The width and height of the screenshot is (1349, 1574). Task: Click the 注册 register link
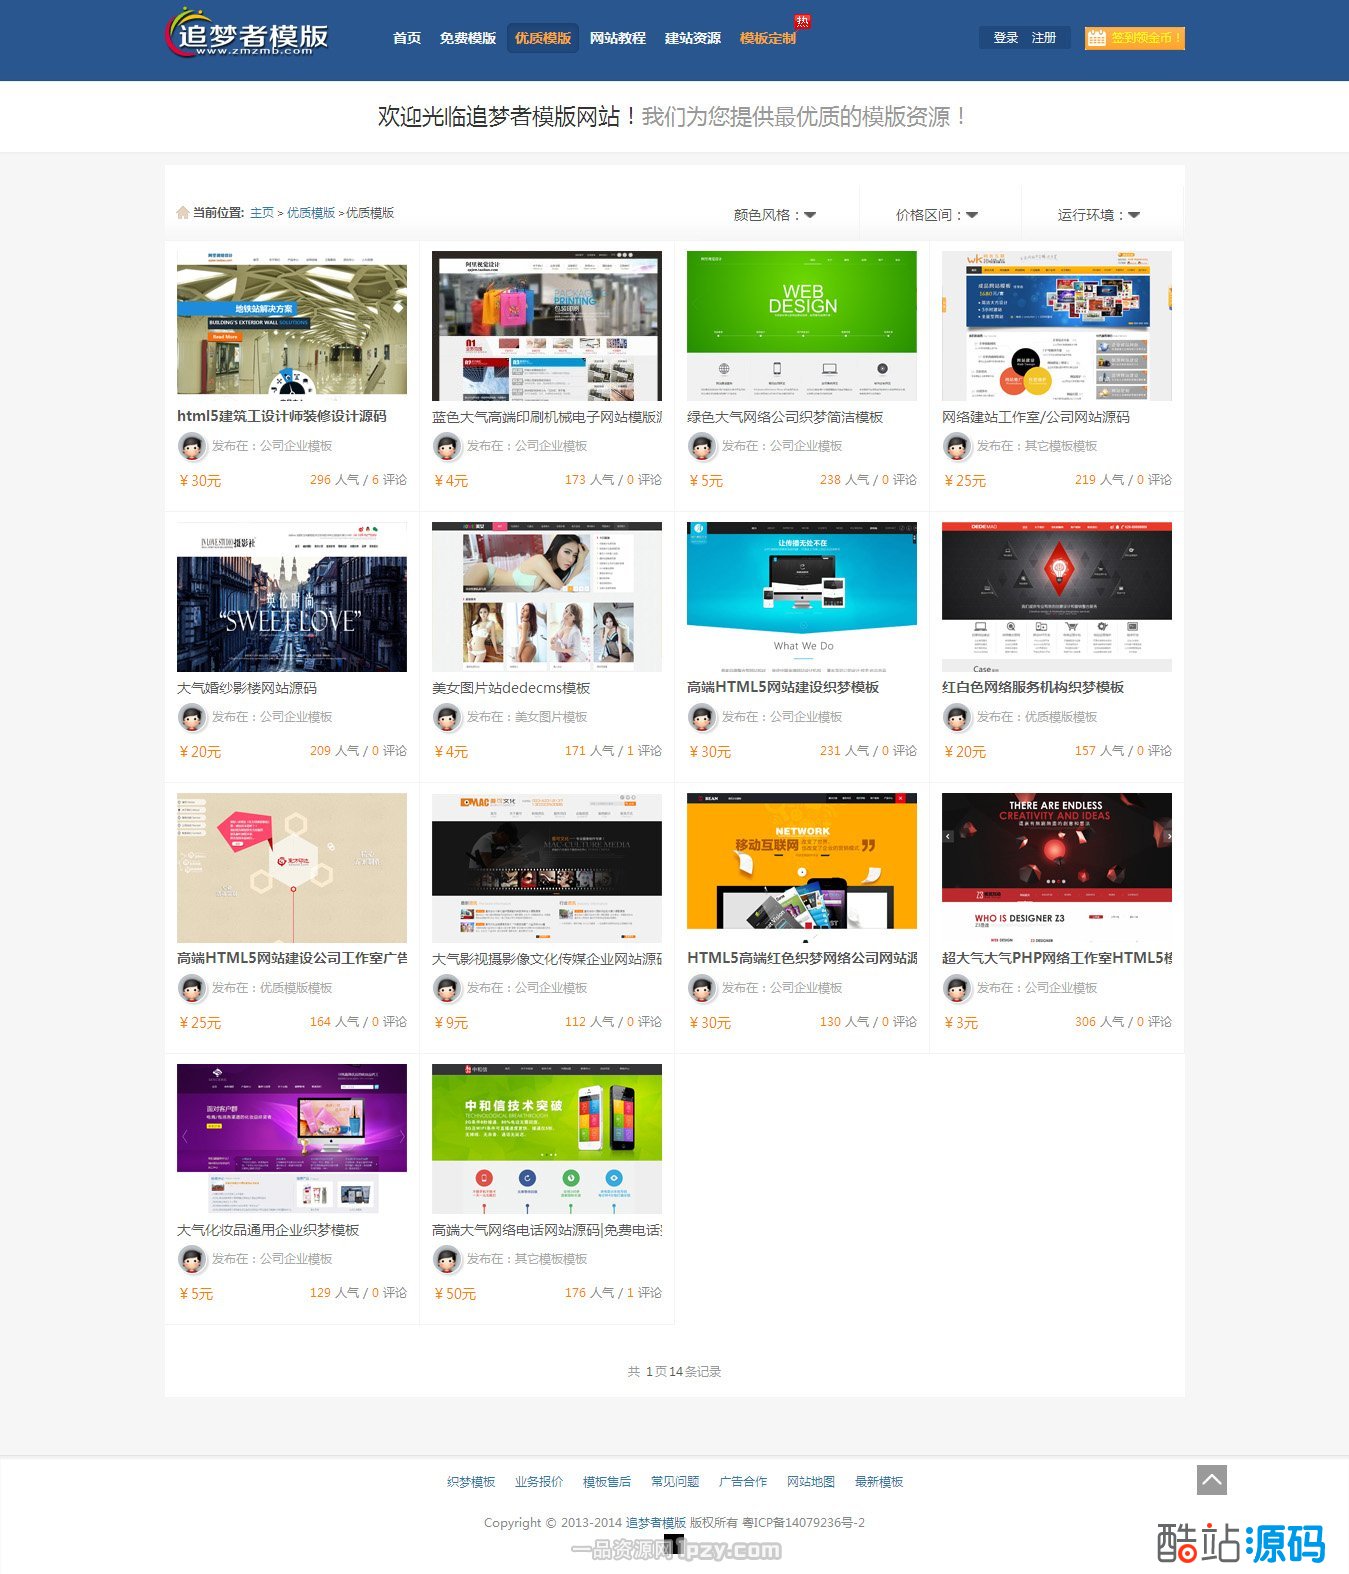[1044, 38]
